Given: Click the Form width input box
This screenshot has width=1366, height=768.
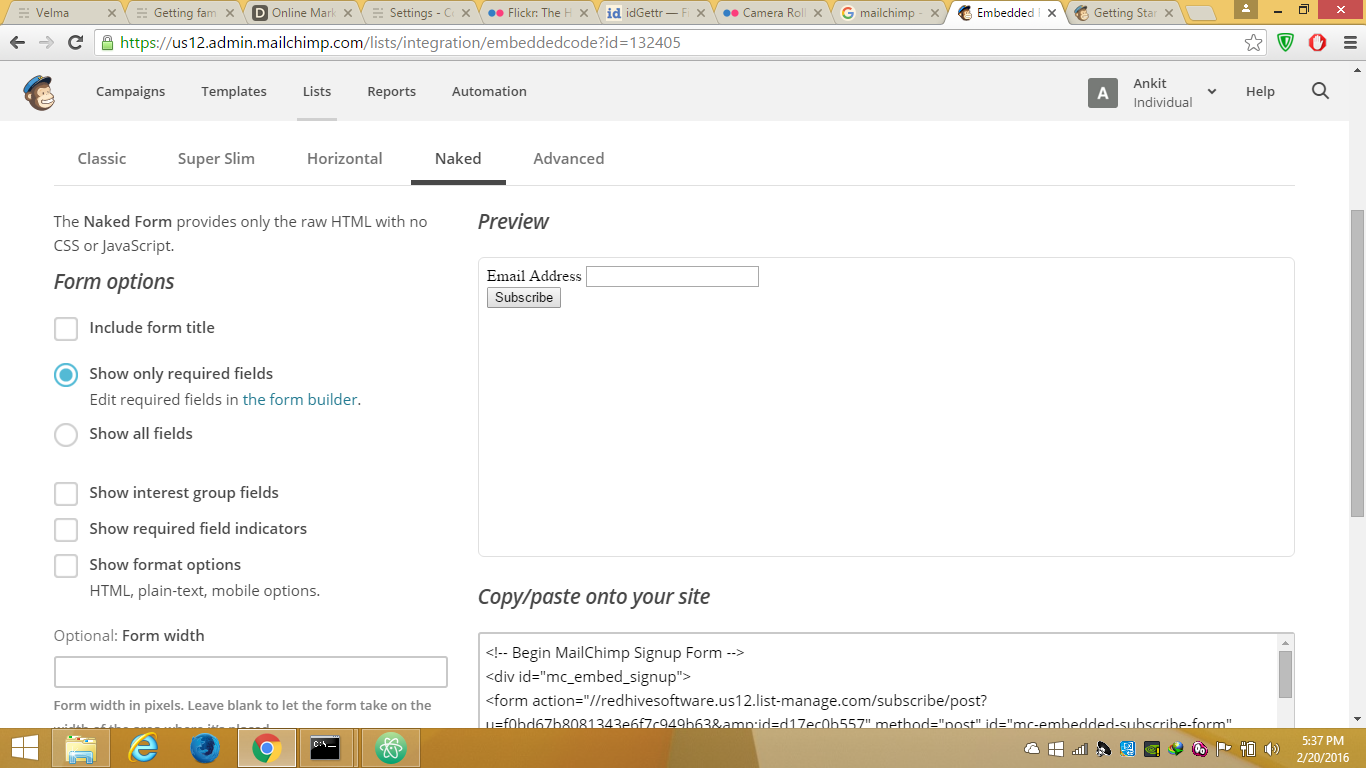Looking at the screenshot, I should tap(251, 672).
